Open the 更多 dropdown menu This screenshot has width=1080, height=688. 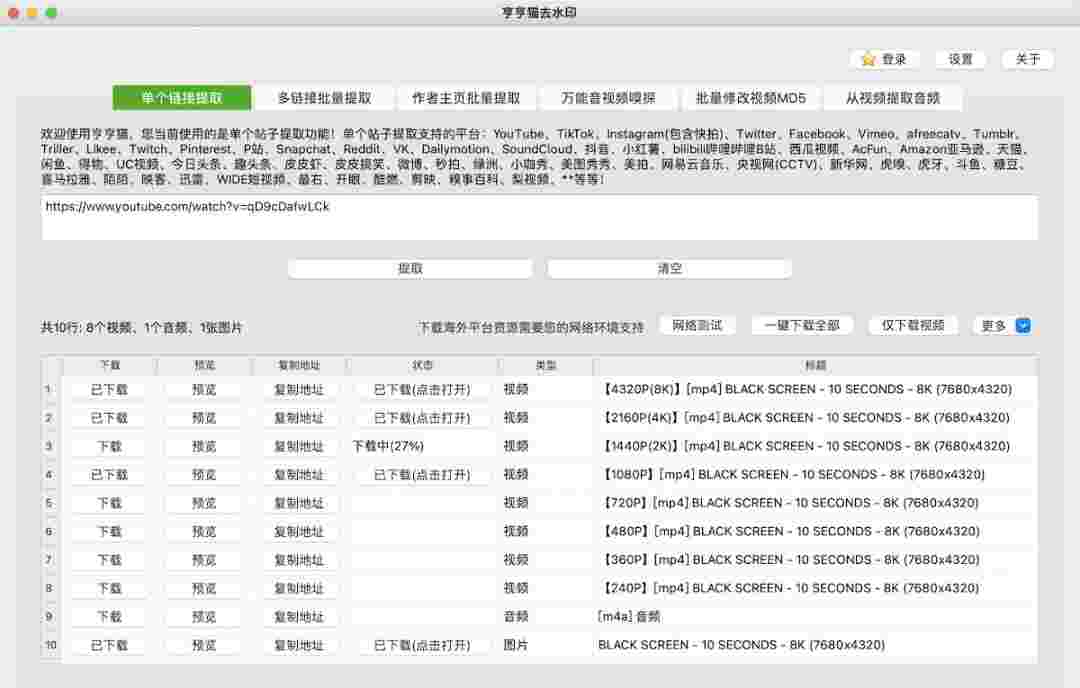[1002, 326]
